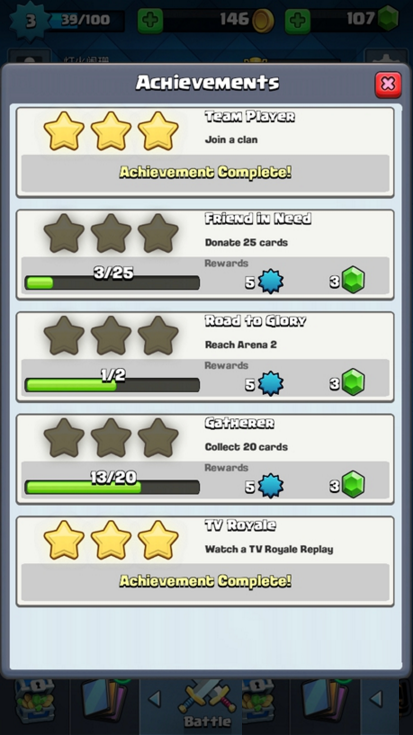Click the experience bar showing 39/100
Screen dimensions: 413x735
(x=85, y=21)
